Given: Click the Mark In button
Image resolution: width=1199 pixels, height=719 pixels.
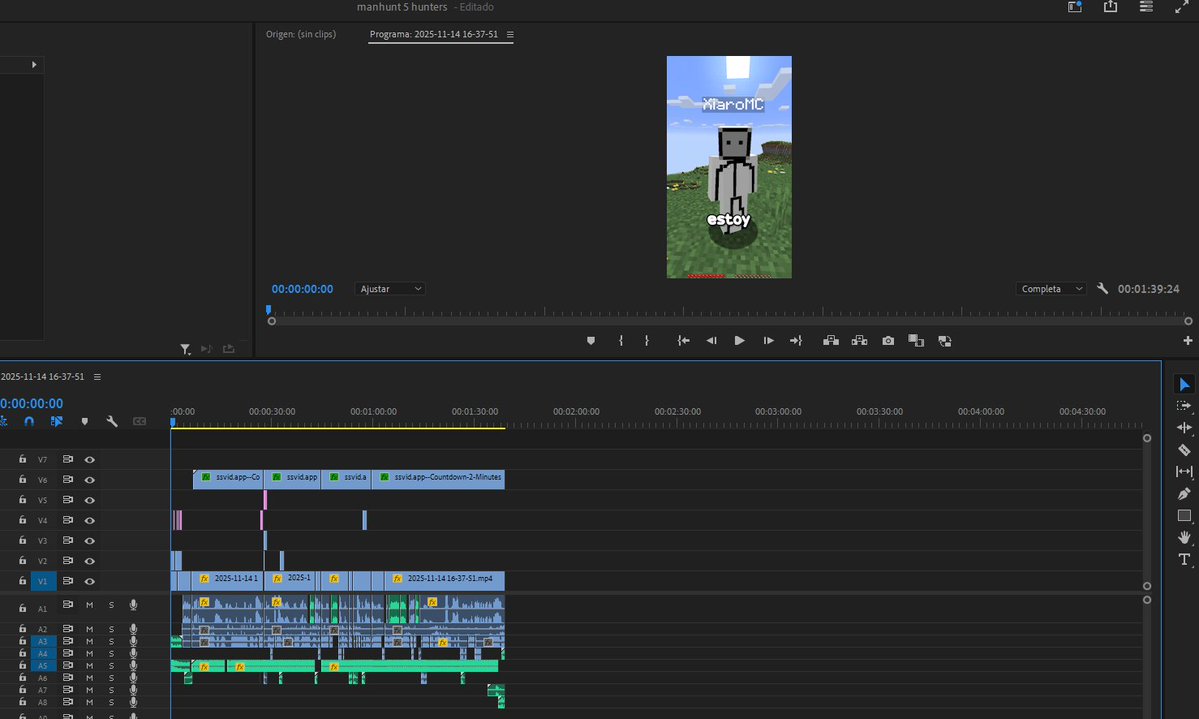Looking at the screenshot, I should point(621,340).
